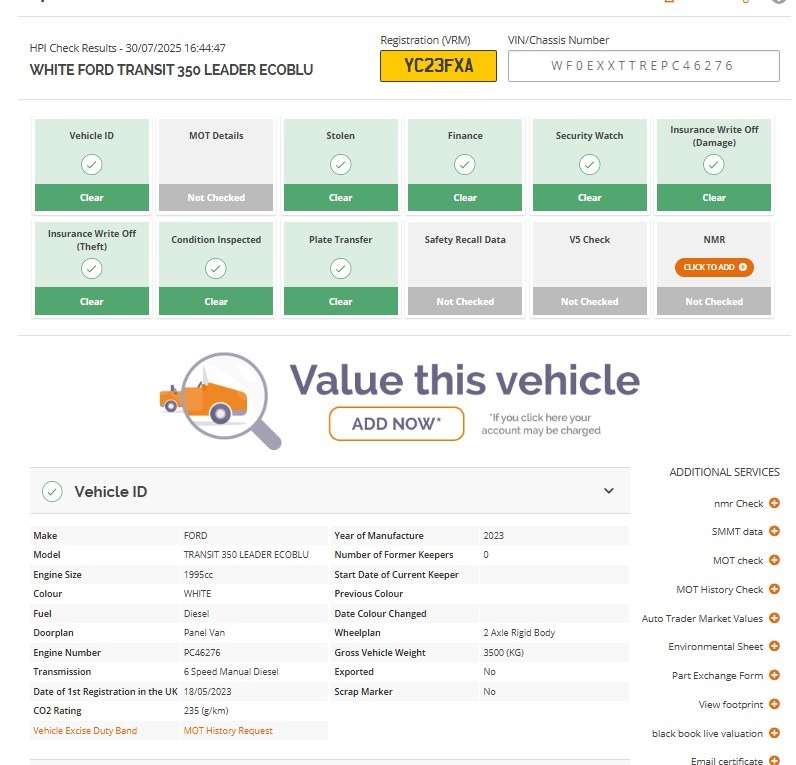The width and height of the screenshot is (796, 765).
Task: Open the Safety Recall Data tile
Action: click(465, 268)
